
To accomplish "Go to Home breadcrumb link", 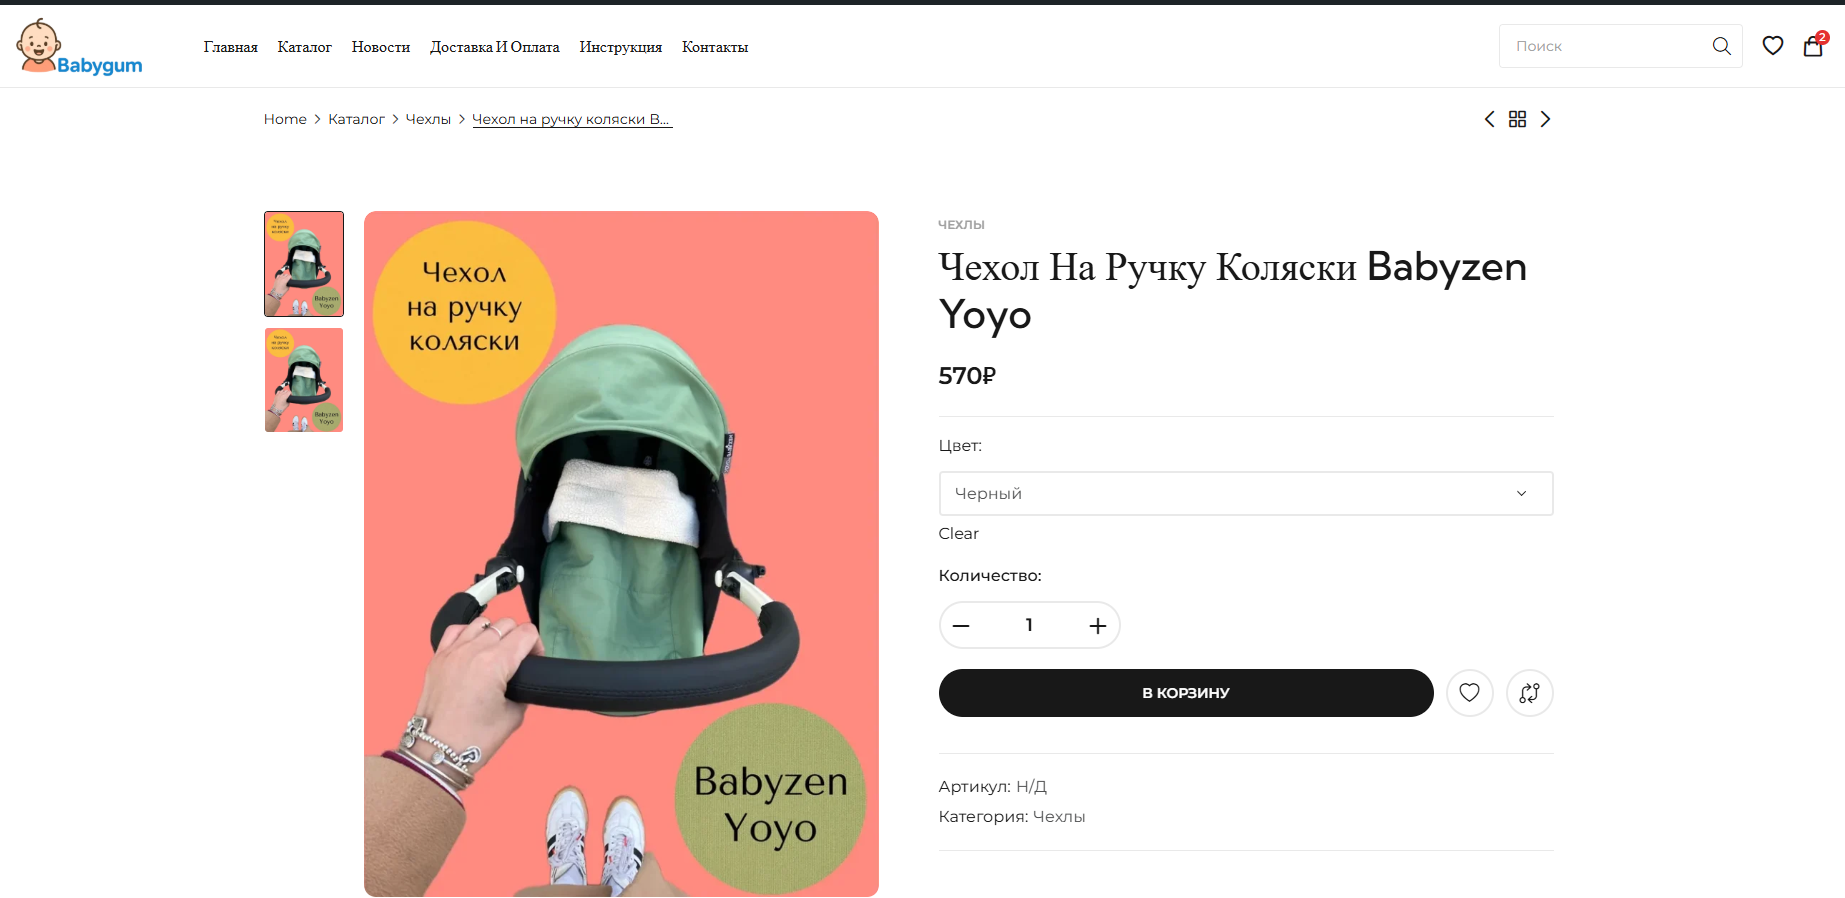I will point(285,119).
